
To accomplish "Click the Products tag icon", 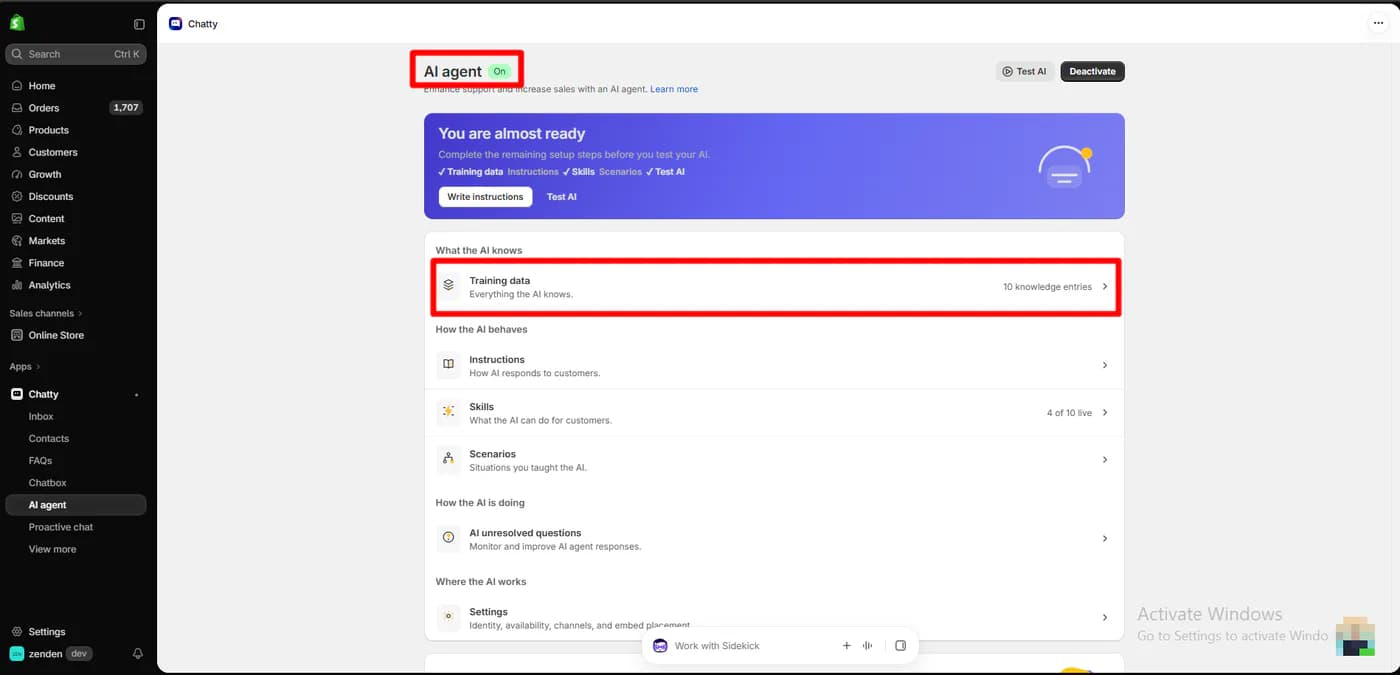I will coord(17,130).
